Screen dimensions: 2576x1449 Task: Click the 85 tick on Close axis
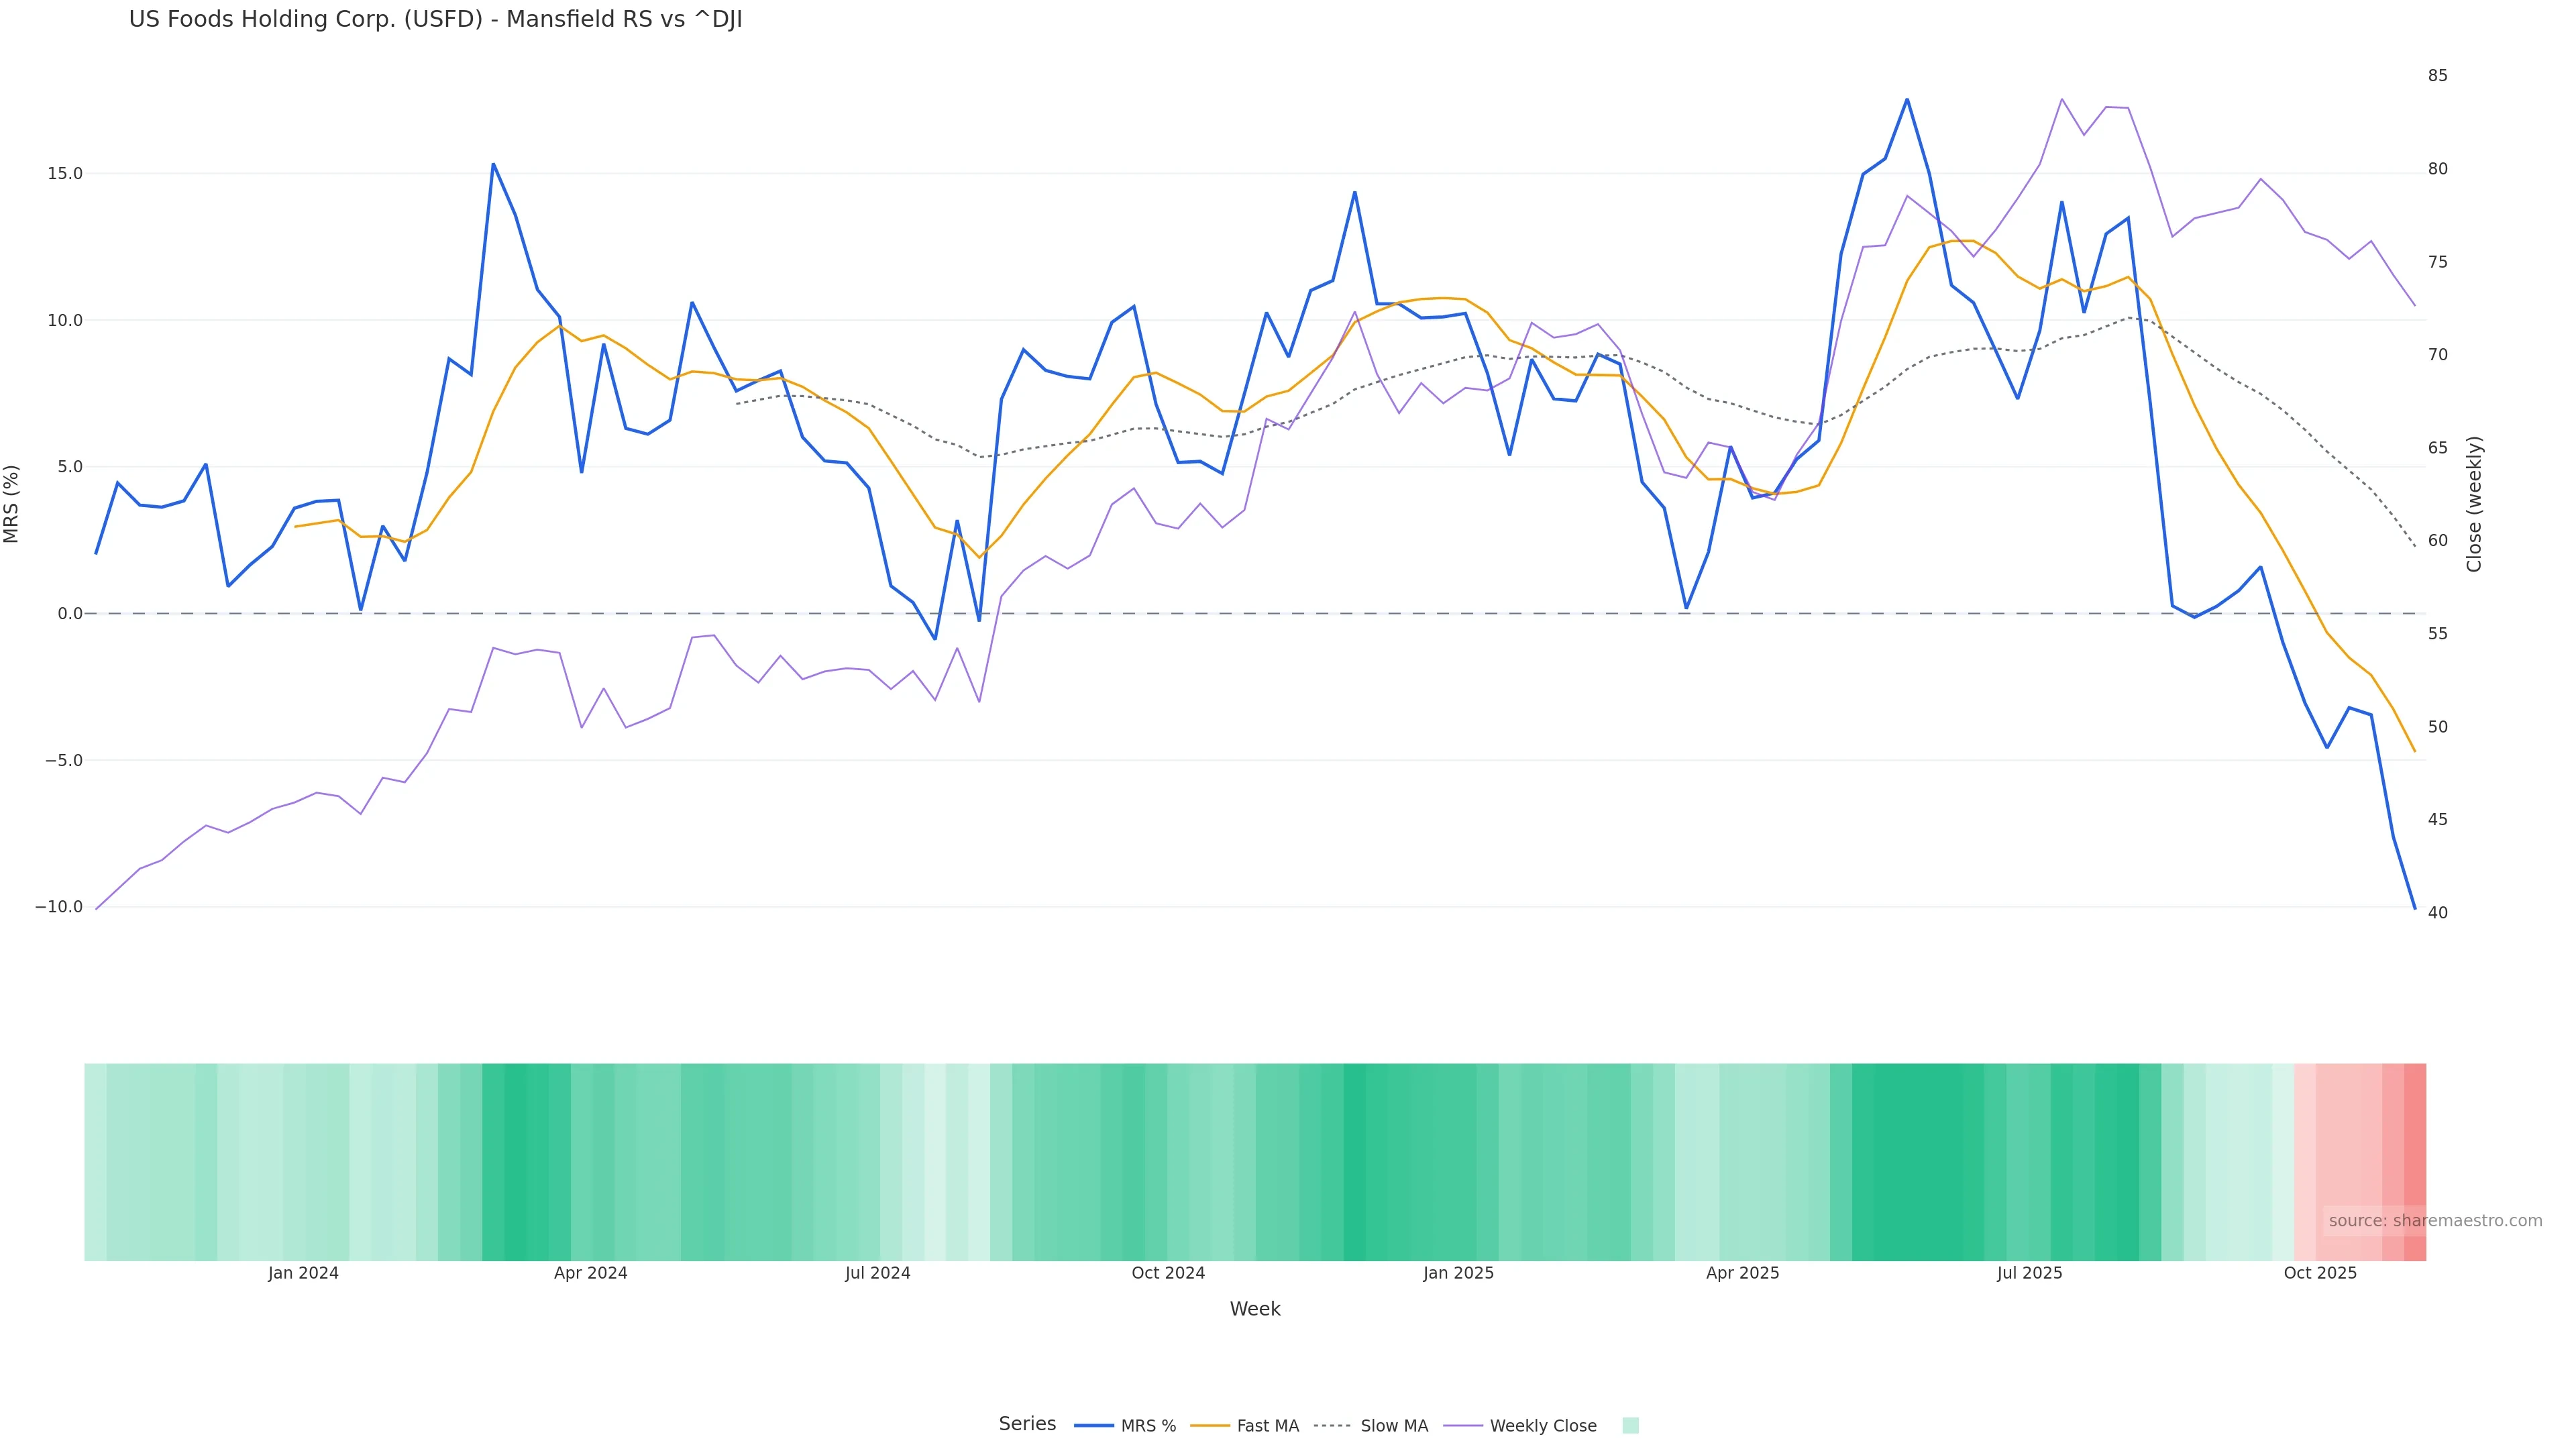coord(2438,76)
